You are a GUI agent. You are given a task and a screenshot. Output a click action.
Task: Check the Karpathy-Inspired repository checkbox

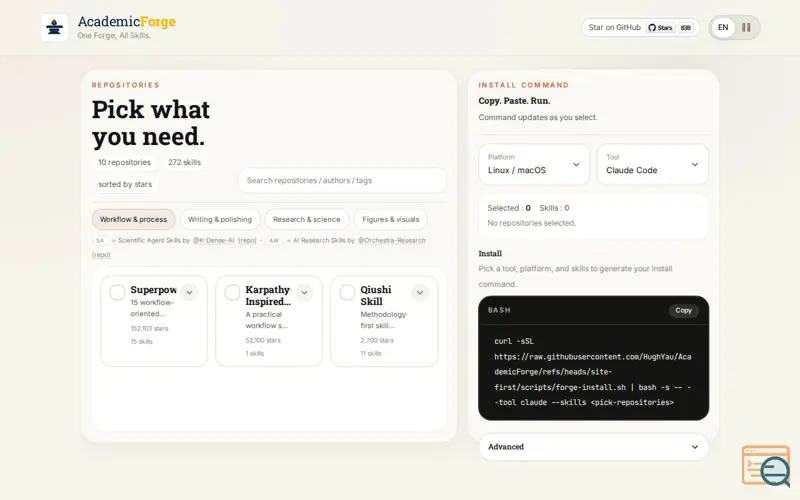pyautogui.click(x=232, y=292)
